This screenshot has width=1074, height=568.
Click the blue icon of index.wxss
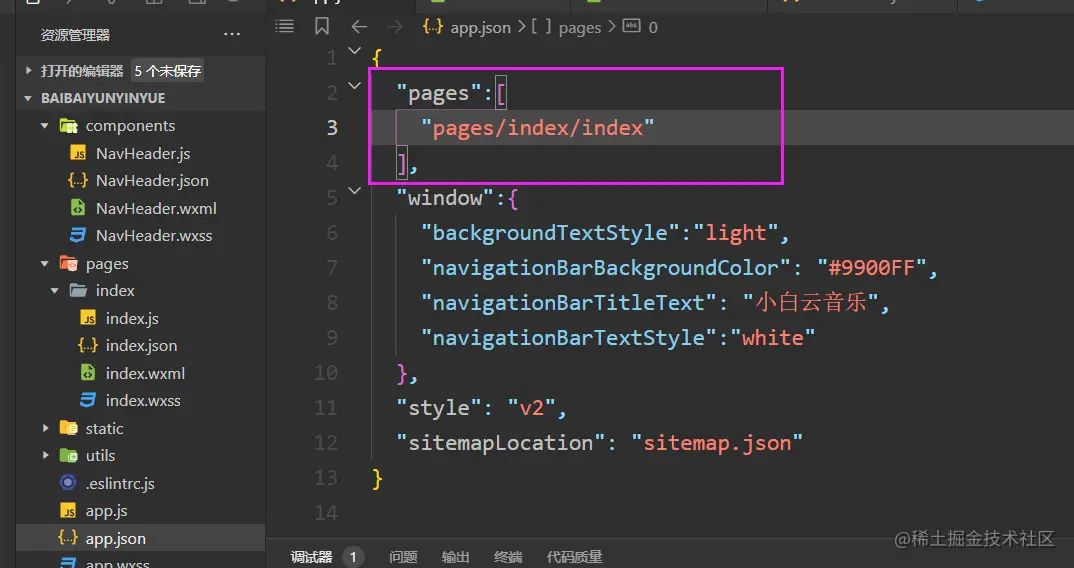pos(88,400)
